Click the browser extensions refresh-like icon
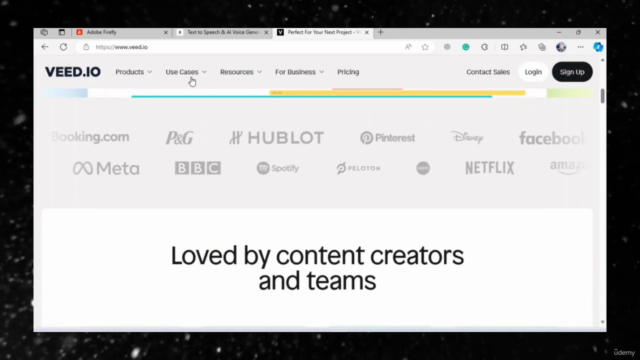 pyautogui.click(x=484, y=47)
